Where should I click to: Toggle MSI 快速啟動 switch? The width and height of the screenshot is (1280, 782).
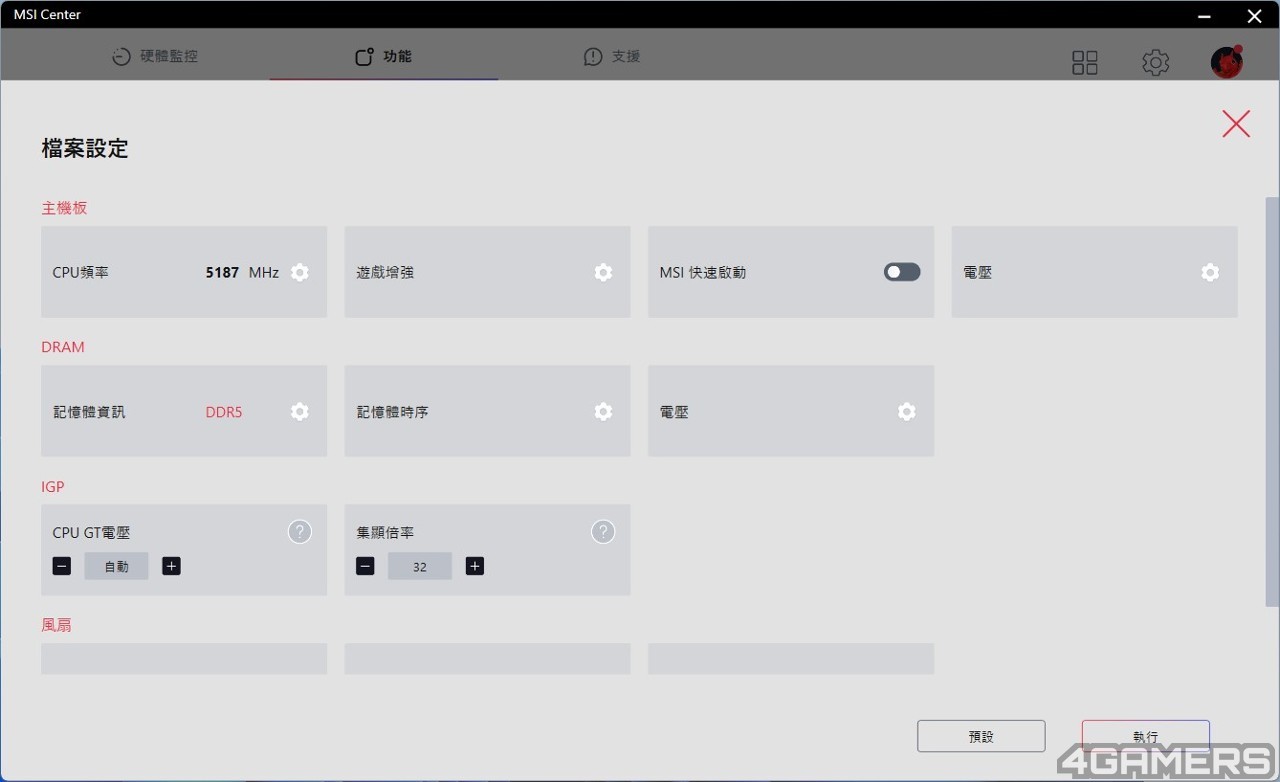[x=902, y=272]
